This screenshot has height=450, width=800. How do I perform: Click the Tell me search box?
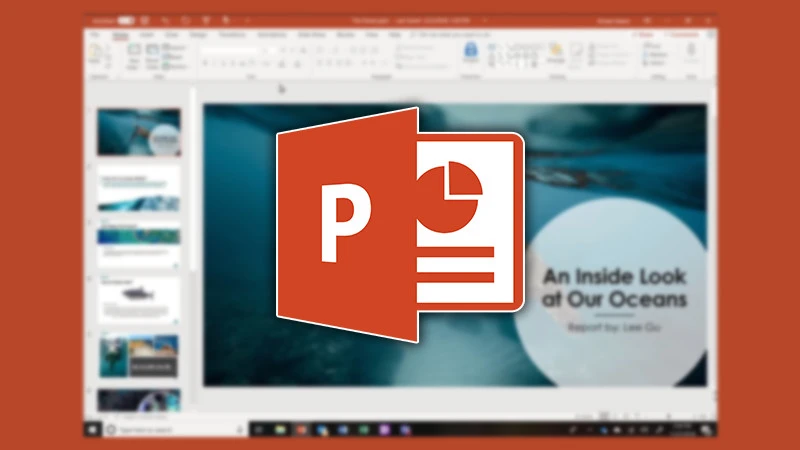[x=452, y=35]
